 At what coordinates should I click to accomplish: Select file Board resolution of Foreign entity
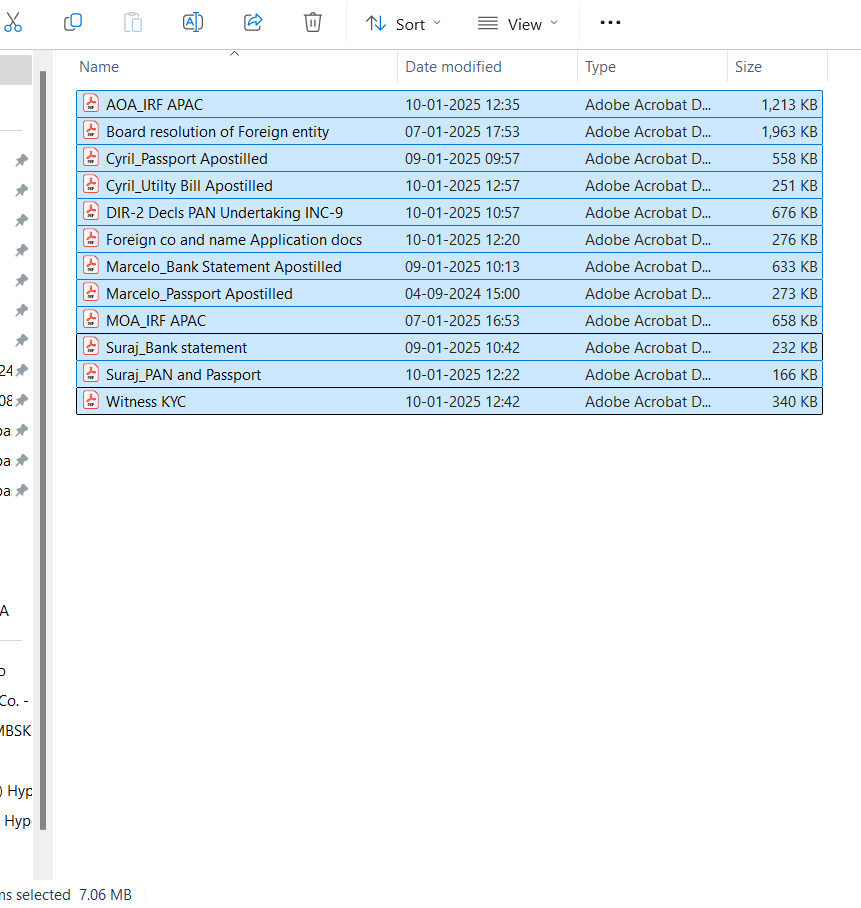coord(217,132)
